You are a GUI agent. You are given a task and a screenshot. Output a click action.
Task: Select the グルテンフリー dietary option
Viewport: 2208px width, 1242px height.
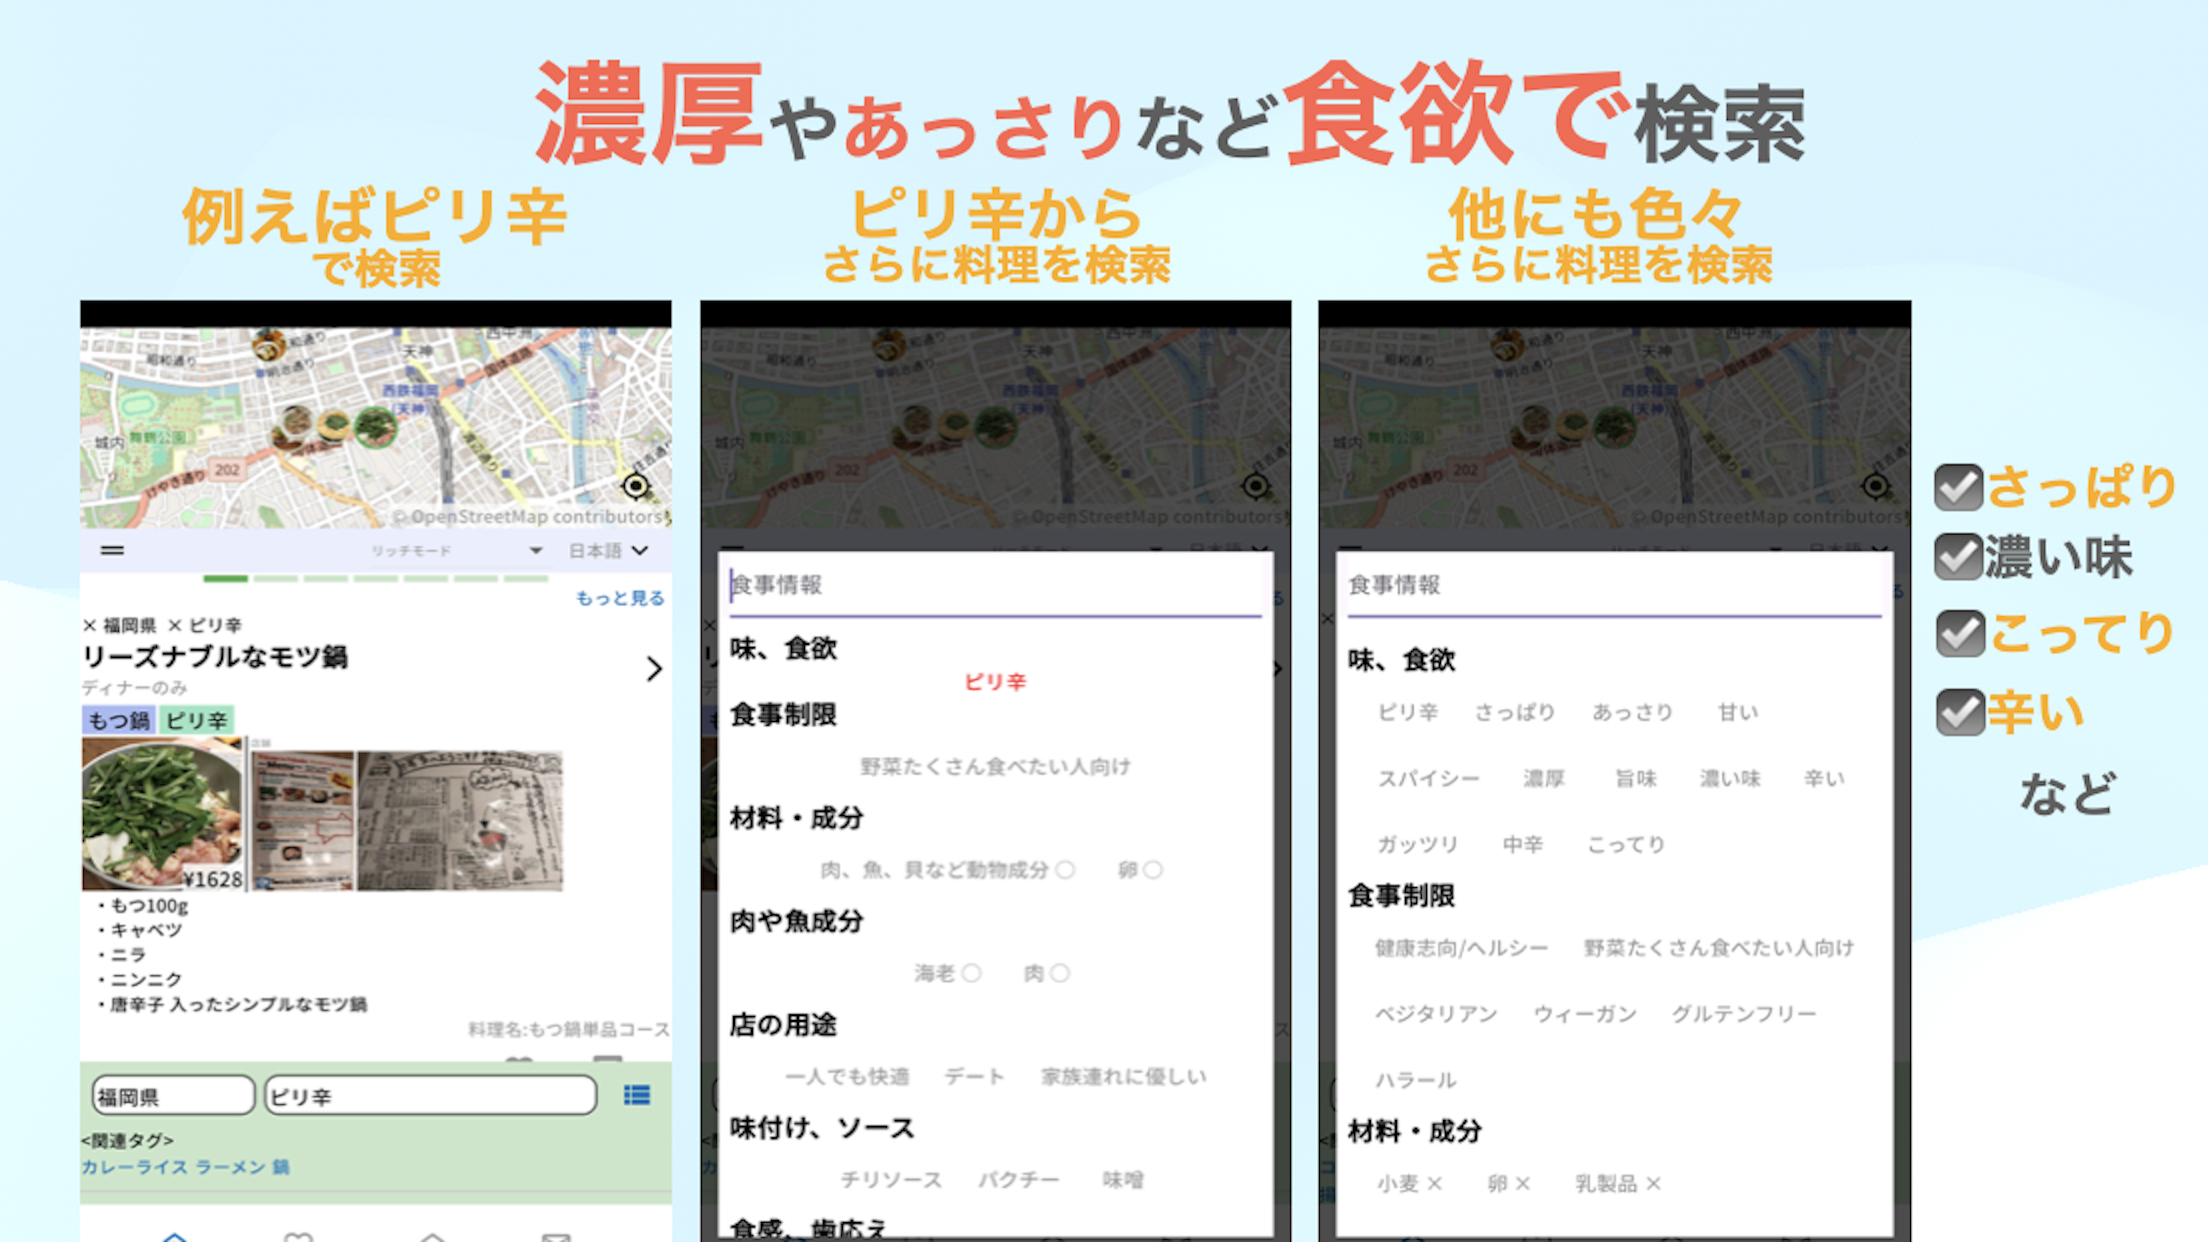tap(1744, 1014)
